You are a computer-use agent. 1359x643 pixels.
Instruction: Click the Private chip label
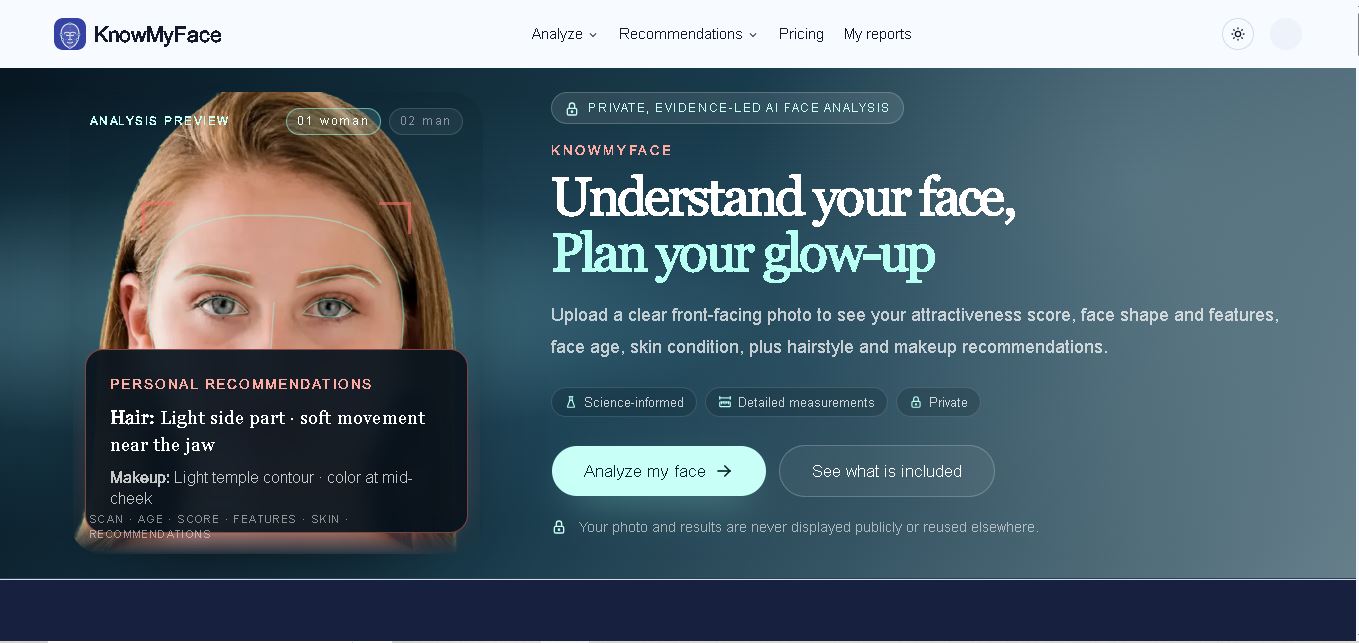[x=948, y=402]
